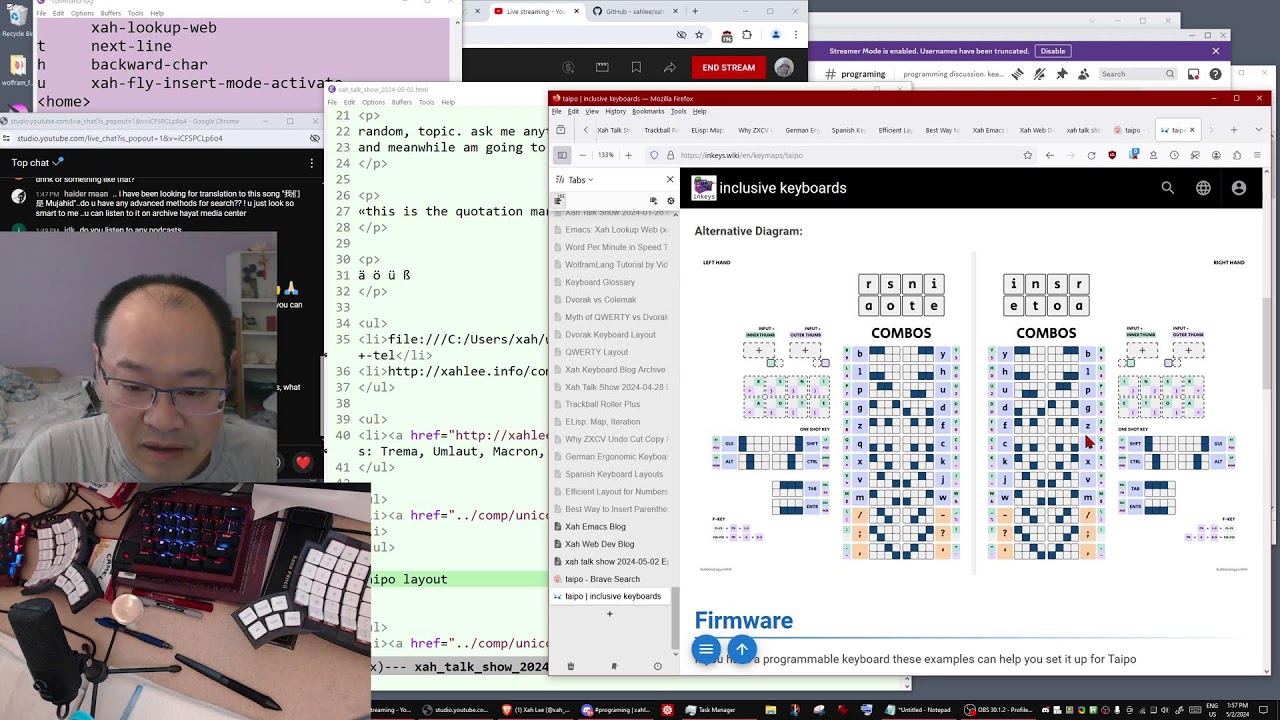Open the Firefox Bookmarks menu
The height and width of the screenshot is (720, 1280).
click(648, 111)
